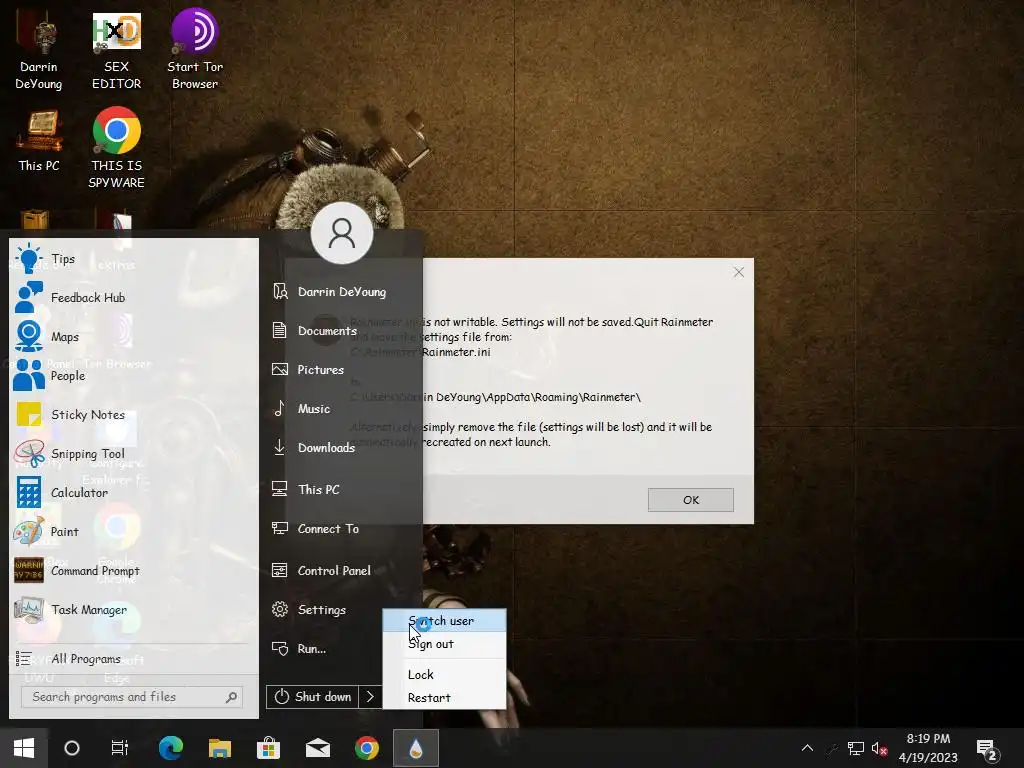Open the This PC desktop icon
Image resolution: width=1024 pixels, height=768 pixels.
(x=39, y=140)
